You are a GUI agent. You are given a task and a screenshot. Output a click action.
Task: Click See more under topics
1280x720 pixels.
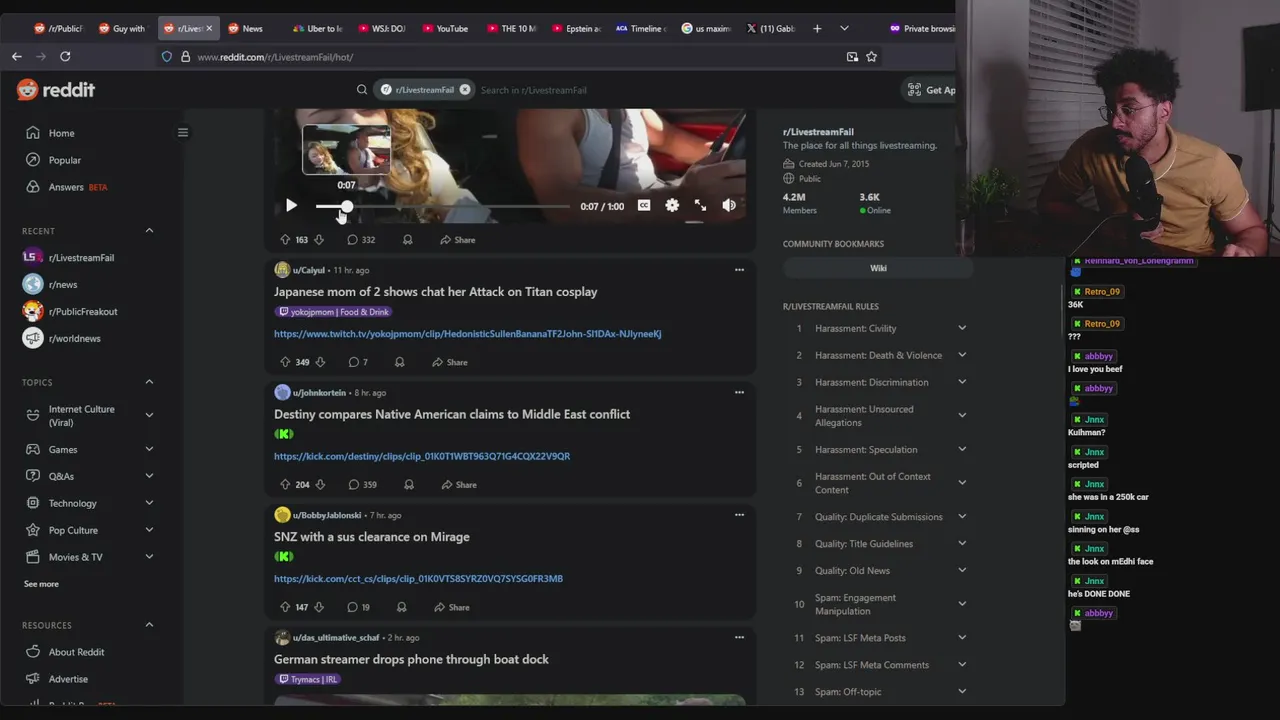(41, 584)
